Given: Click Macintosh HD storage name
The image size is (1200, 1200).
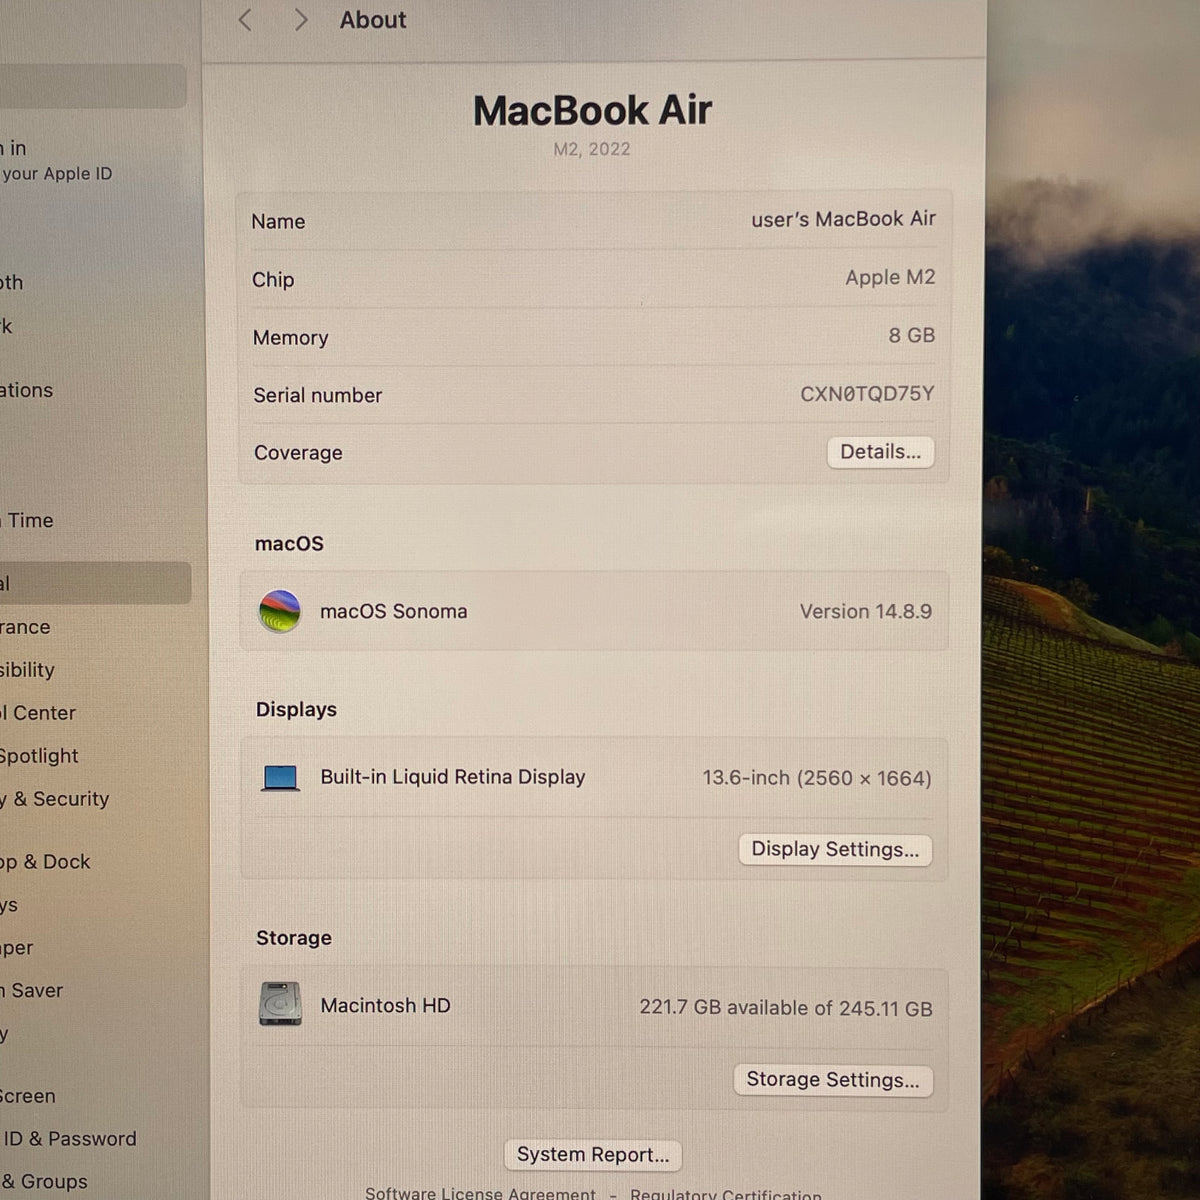Looking at the screenshot, I should pyautogui.click(x=386, y=1005).
